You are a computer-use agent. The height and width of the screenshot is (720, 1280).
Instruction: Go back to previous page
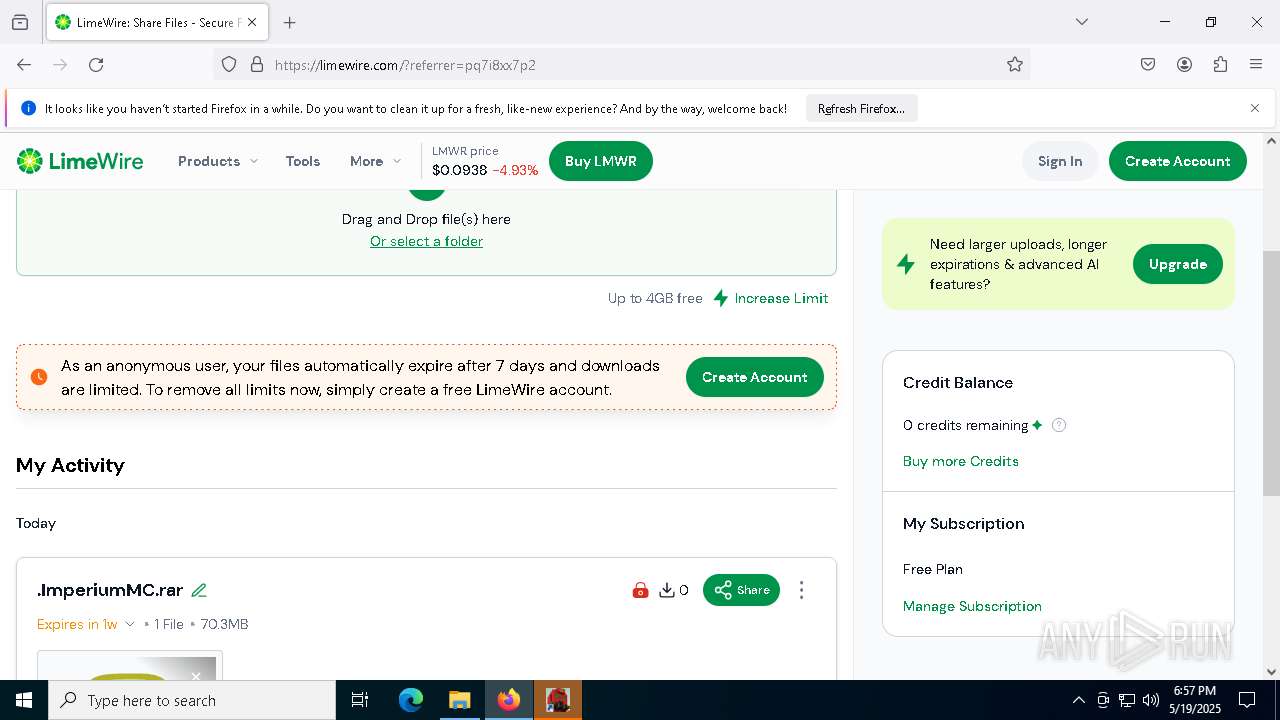[x=24, y=64]
